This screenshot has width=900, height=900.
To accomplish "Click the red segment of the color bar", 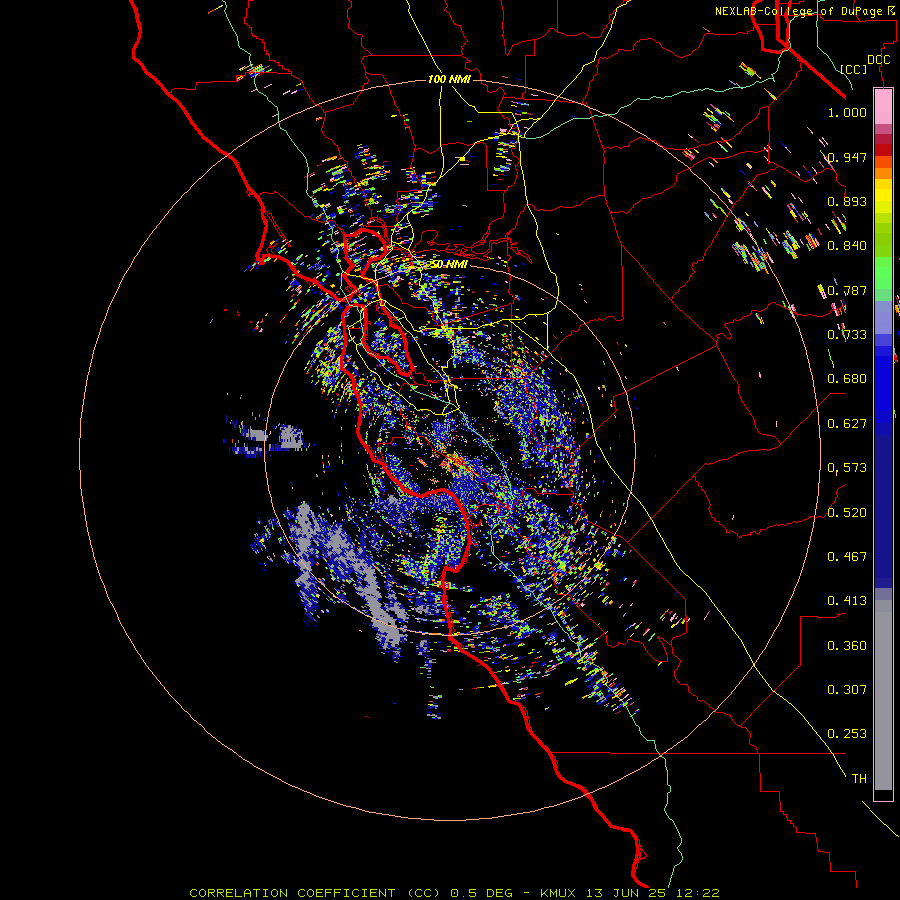I will [883, 150].
